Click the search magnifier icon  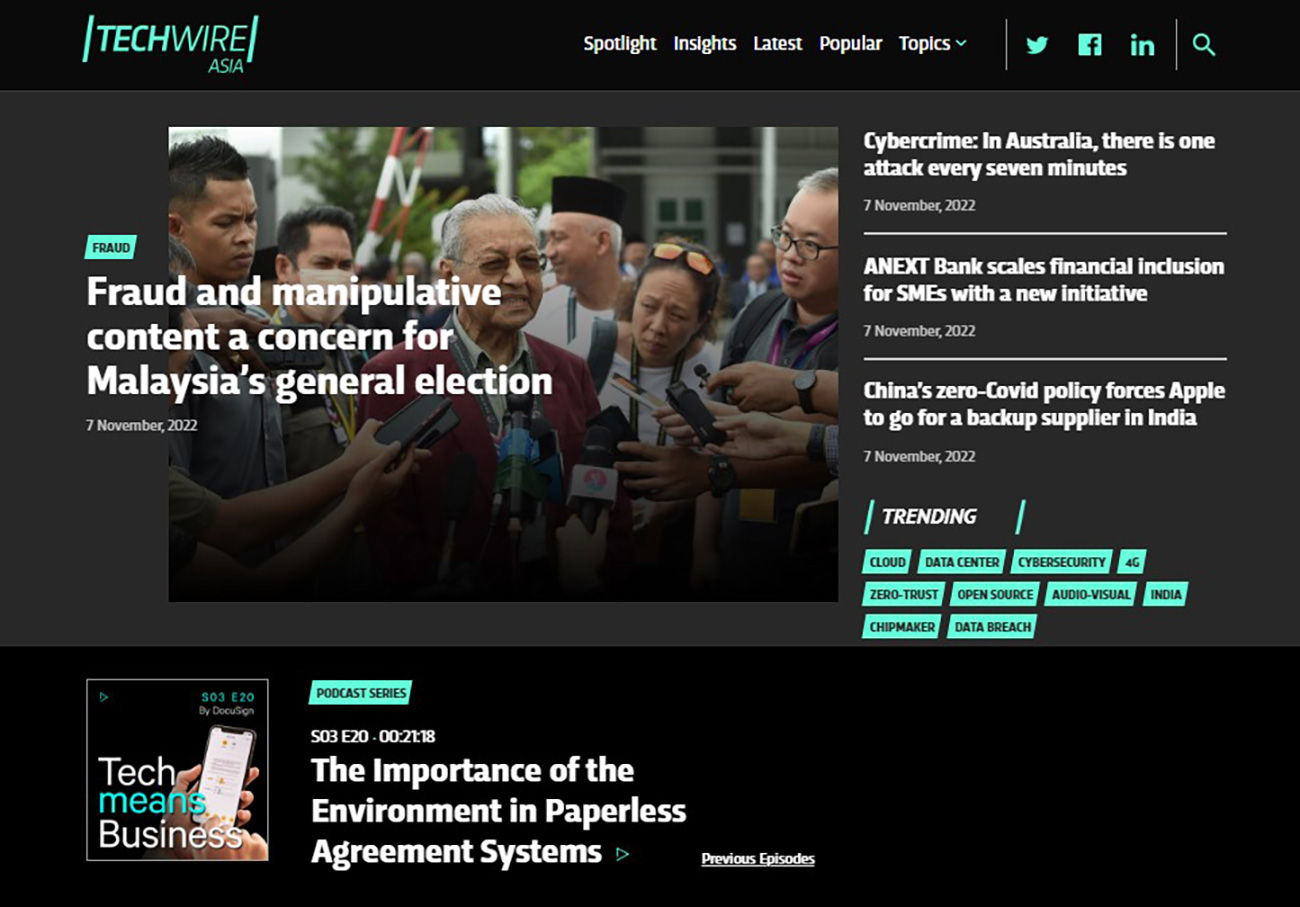tap(1204, 45)
